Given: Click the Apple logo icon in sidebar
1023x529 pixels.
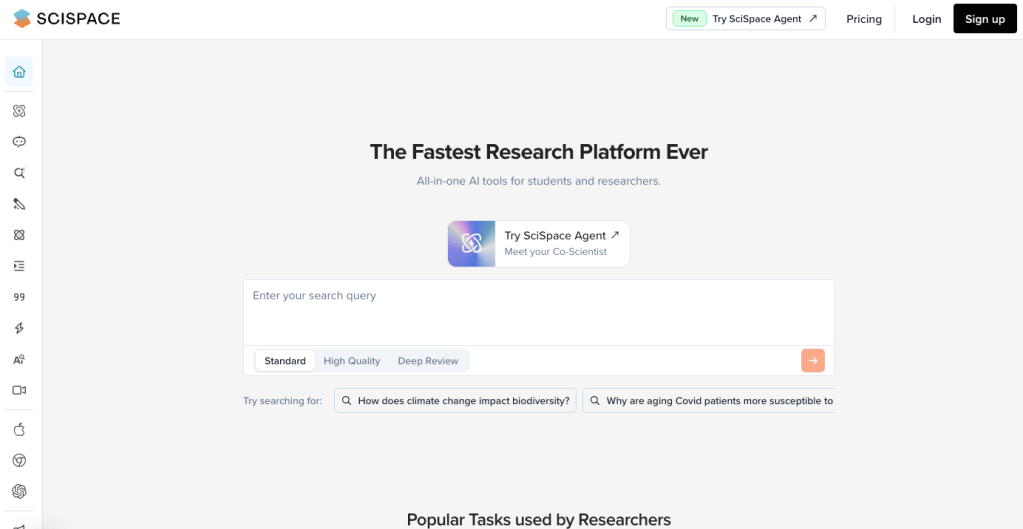Looking at the screenshot, I should [19, 429].
